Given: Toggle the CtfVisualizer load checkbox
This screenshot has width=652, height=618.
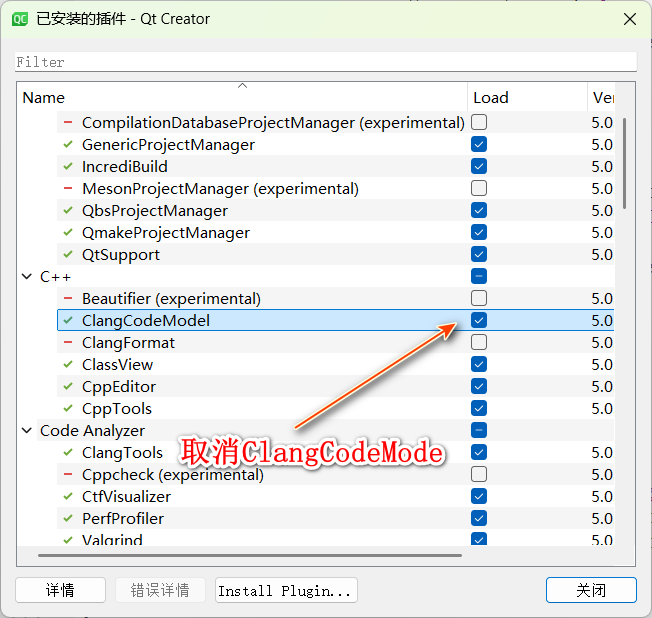Looking at the screenshot, I should 479,496.
